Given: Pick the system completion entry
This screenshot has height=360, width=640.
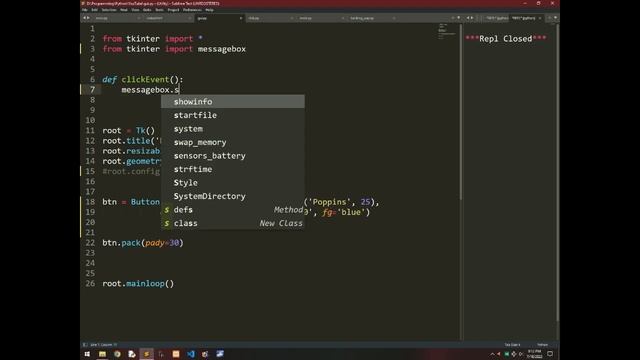Looking at the screenshot, I should pos(233,129).
